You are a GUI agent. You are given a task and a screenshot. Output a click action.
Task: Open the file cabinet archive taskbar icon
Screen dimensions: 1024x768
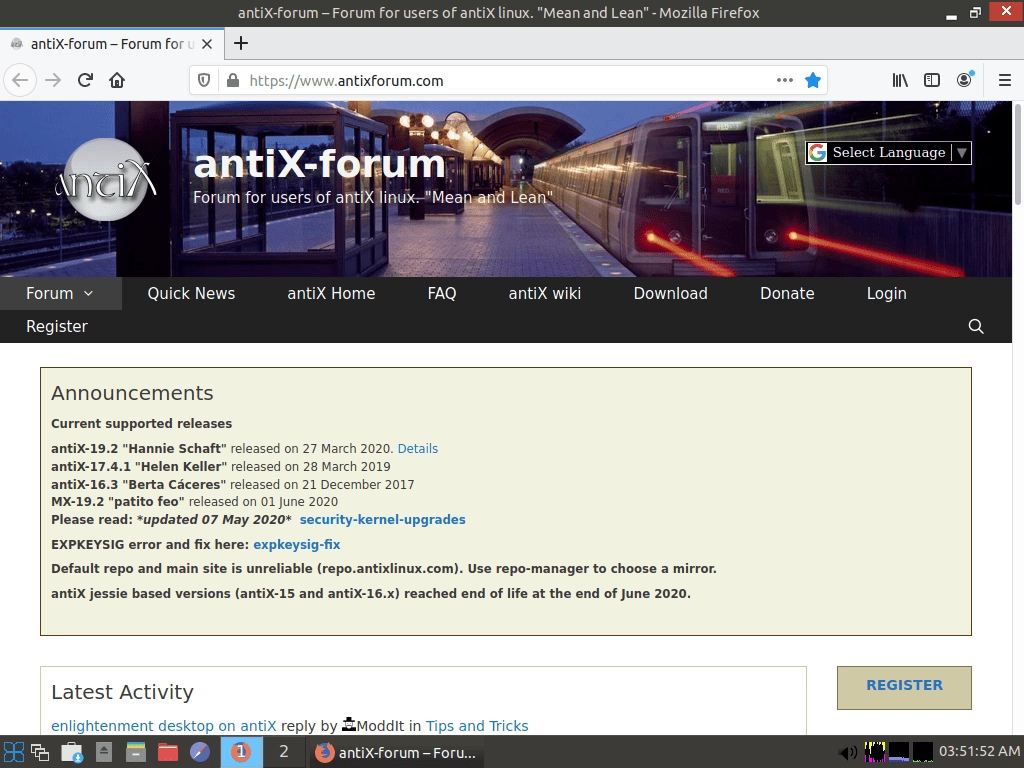[x=136, y=752]
